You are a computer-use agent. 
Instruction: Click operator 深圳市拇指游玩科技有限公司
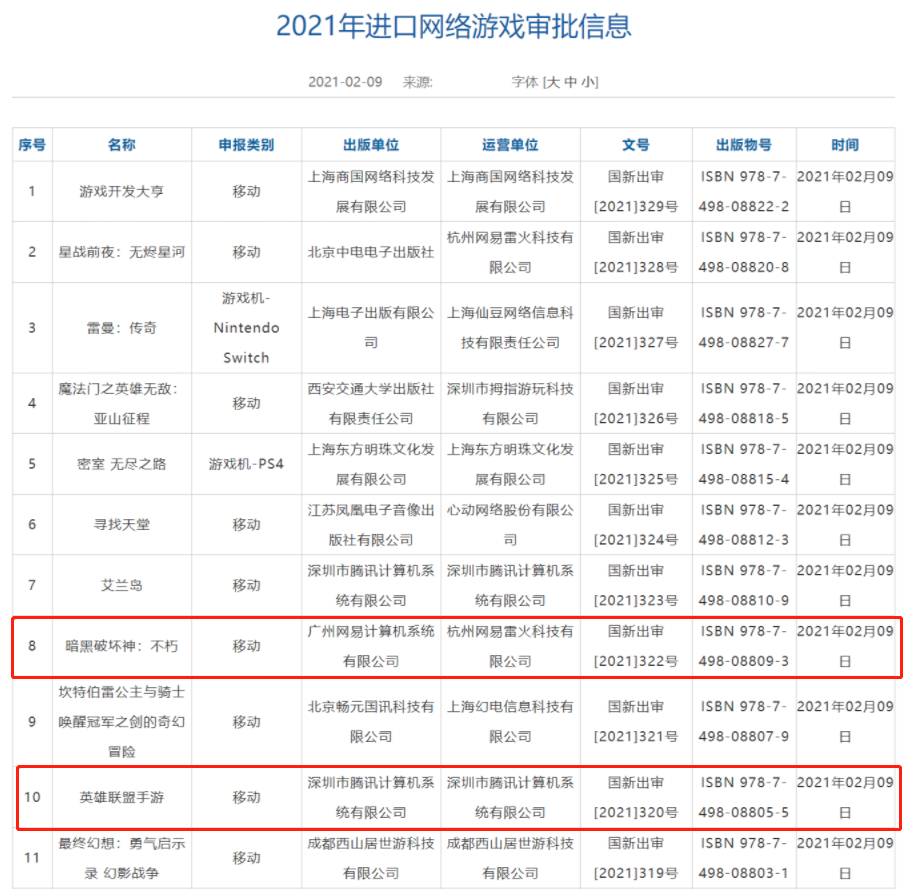point(510,404)
